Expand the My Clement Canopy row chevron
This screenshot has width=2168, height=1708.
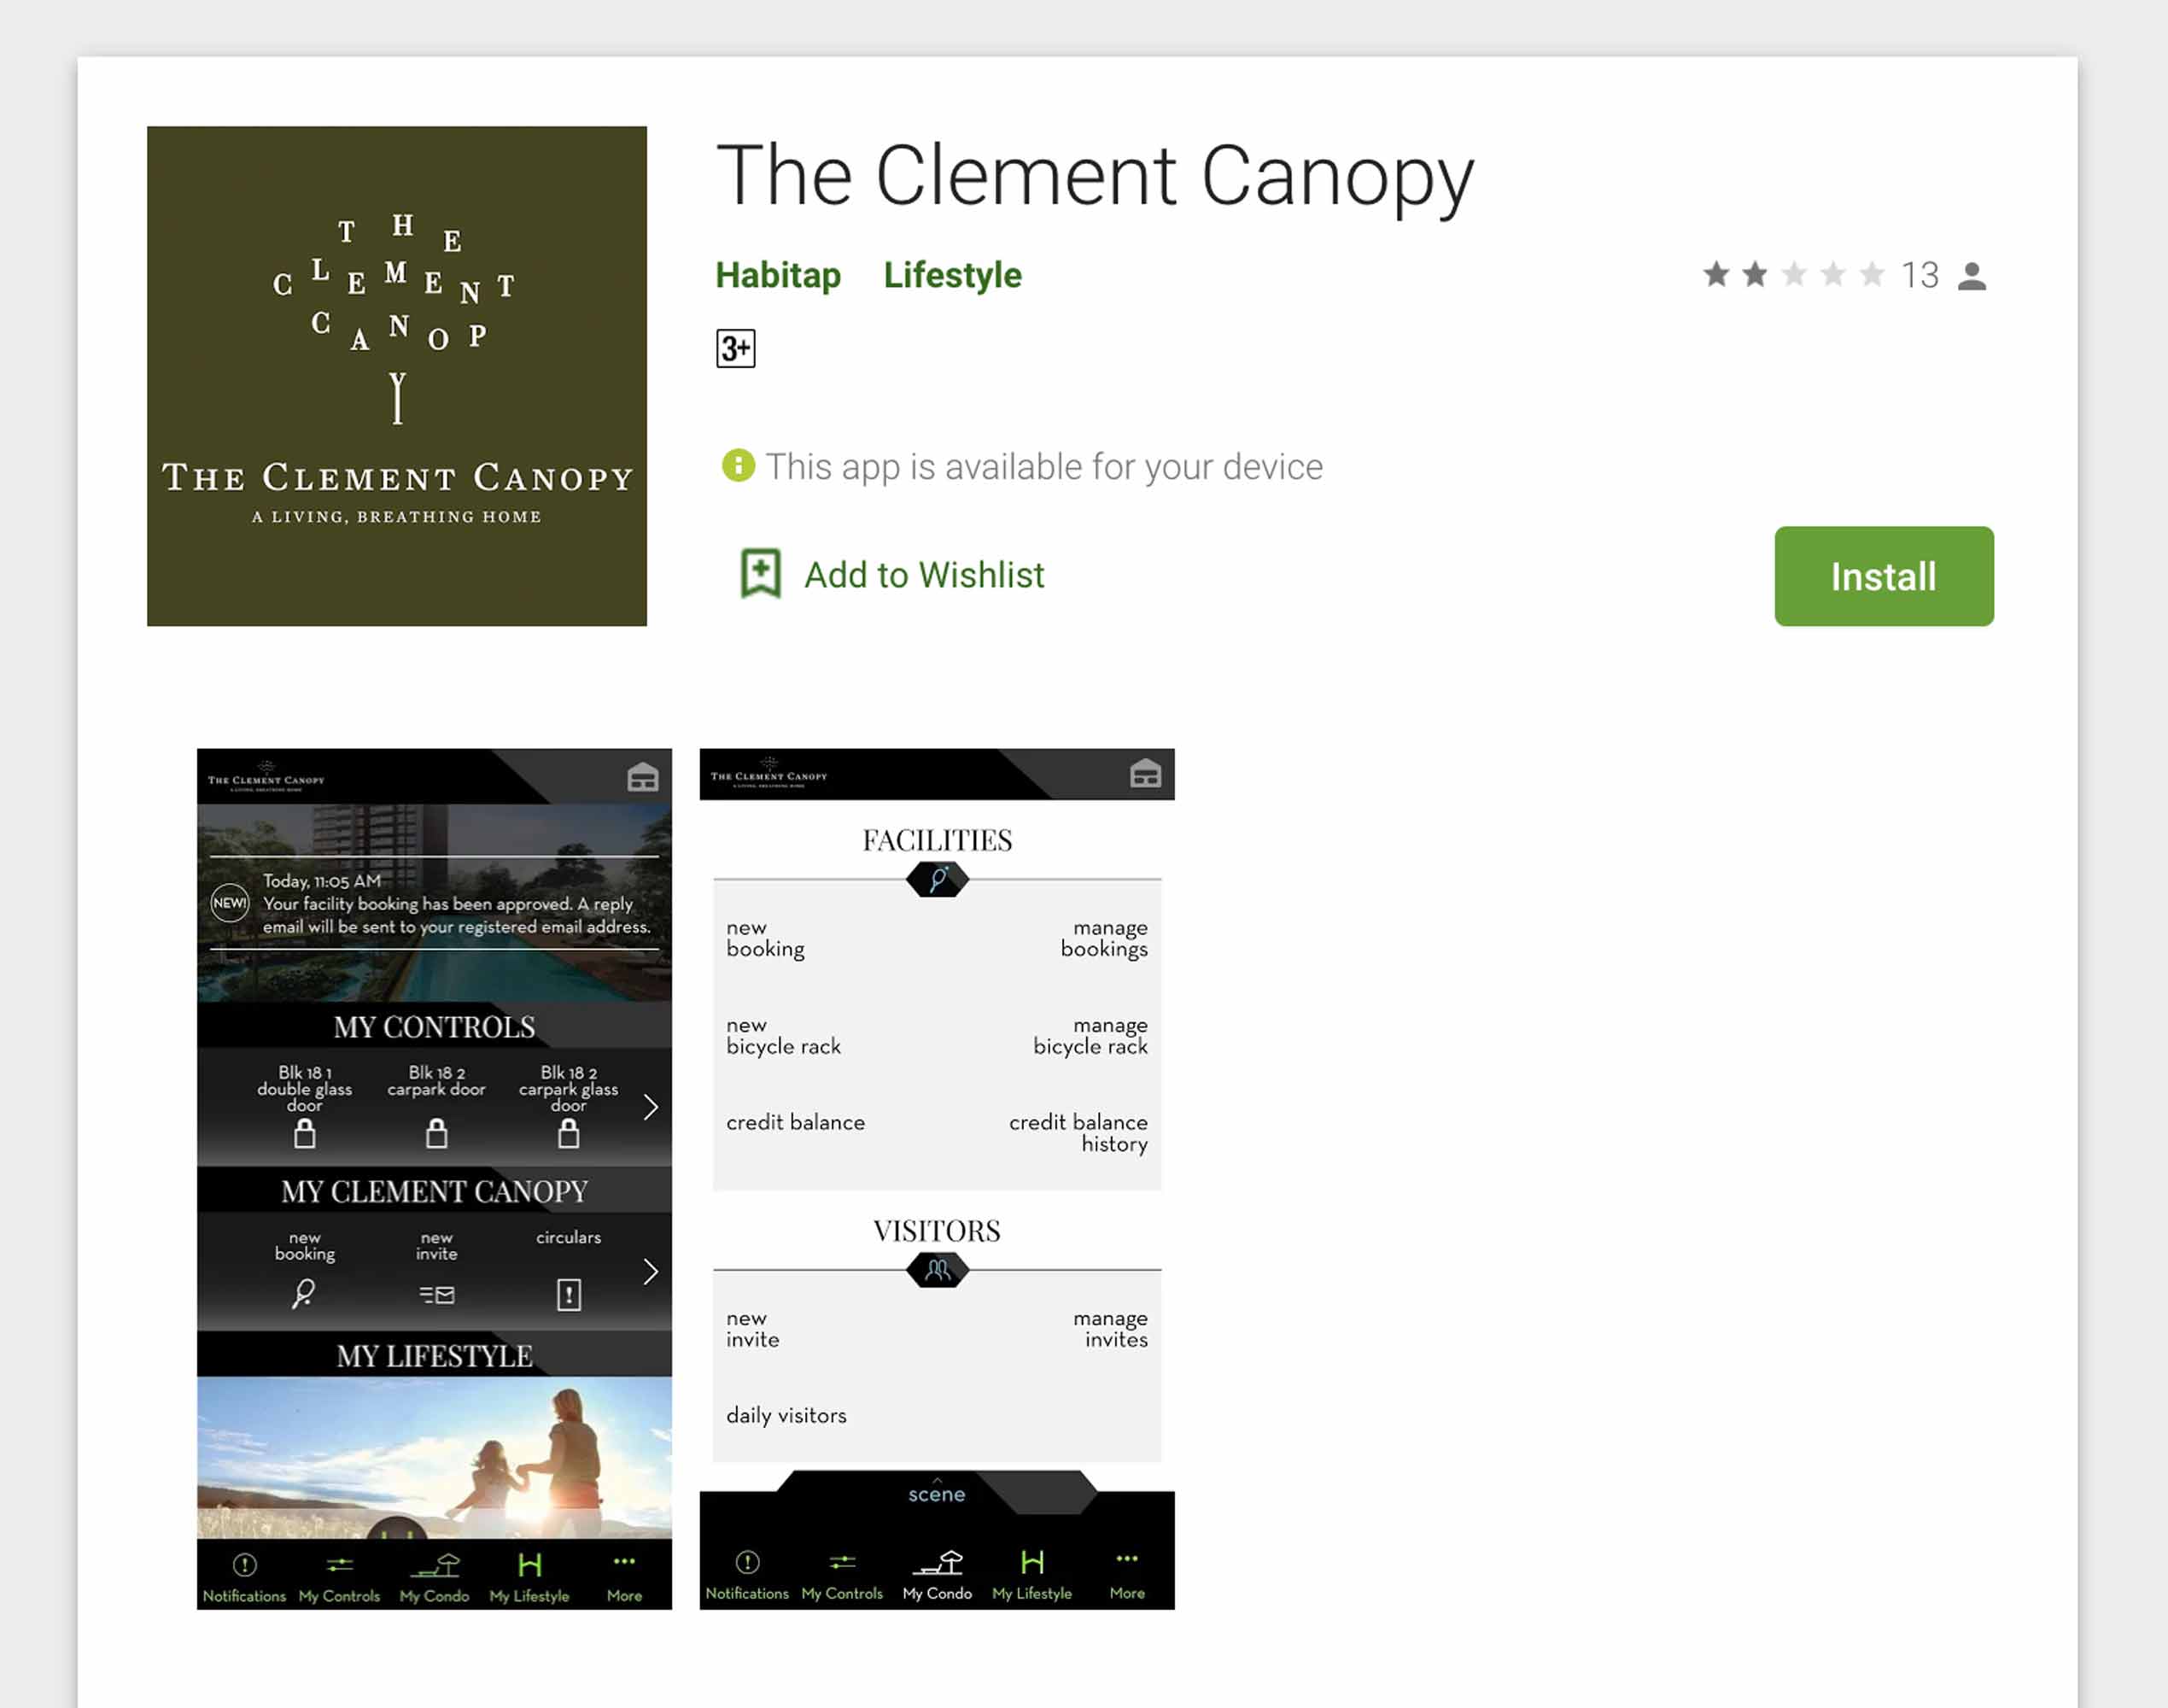coord(651,1272)
